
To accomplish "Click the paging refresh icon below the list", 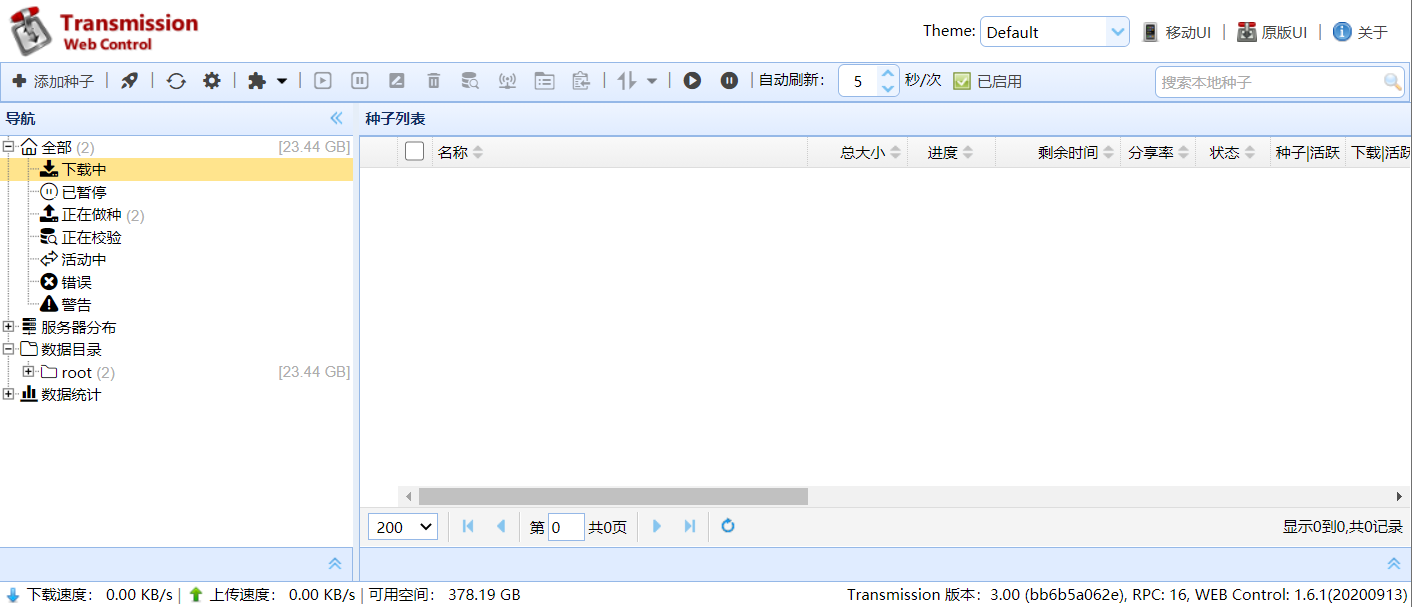I will pos(728,526).
